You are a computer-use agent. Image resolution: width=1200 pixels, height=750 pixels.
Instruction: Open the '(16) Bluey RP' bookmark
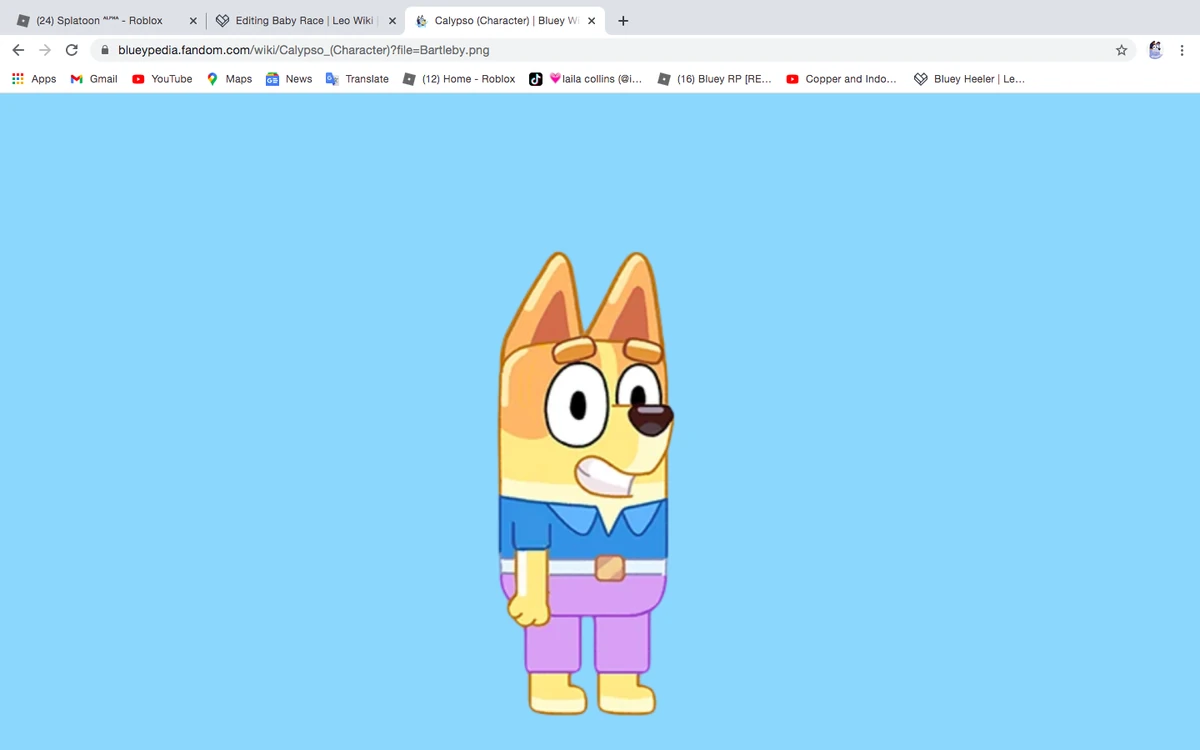pos(715,78)
